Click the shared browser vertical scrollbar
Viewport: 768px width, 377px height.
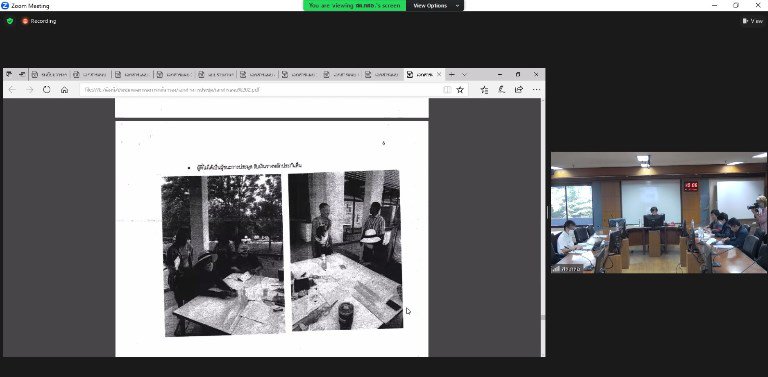(542, 227)
